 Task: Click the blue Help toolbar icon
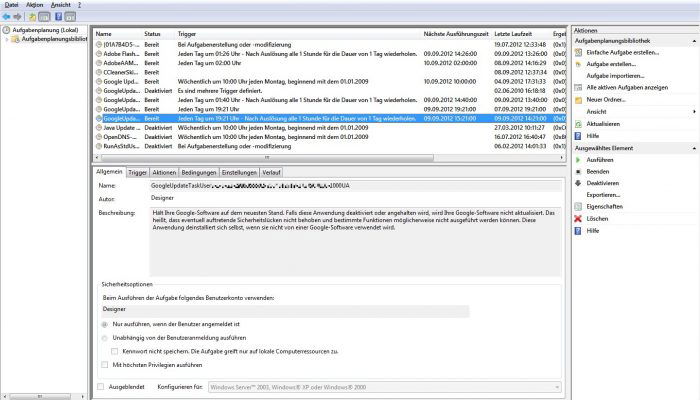click(58, 17)
